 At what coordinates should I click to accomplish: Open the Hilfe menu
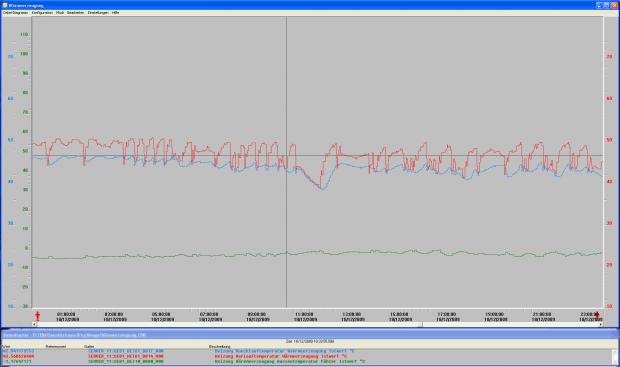(x=115, y=13)
